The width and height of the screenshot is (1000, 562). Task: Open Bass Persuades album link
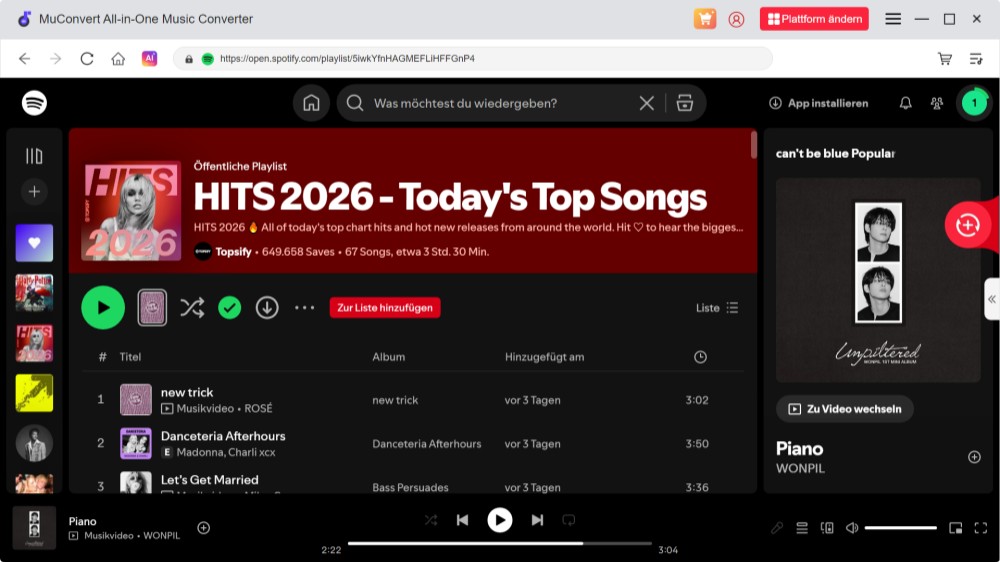[x=410, y=487]
